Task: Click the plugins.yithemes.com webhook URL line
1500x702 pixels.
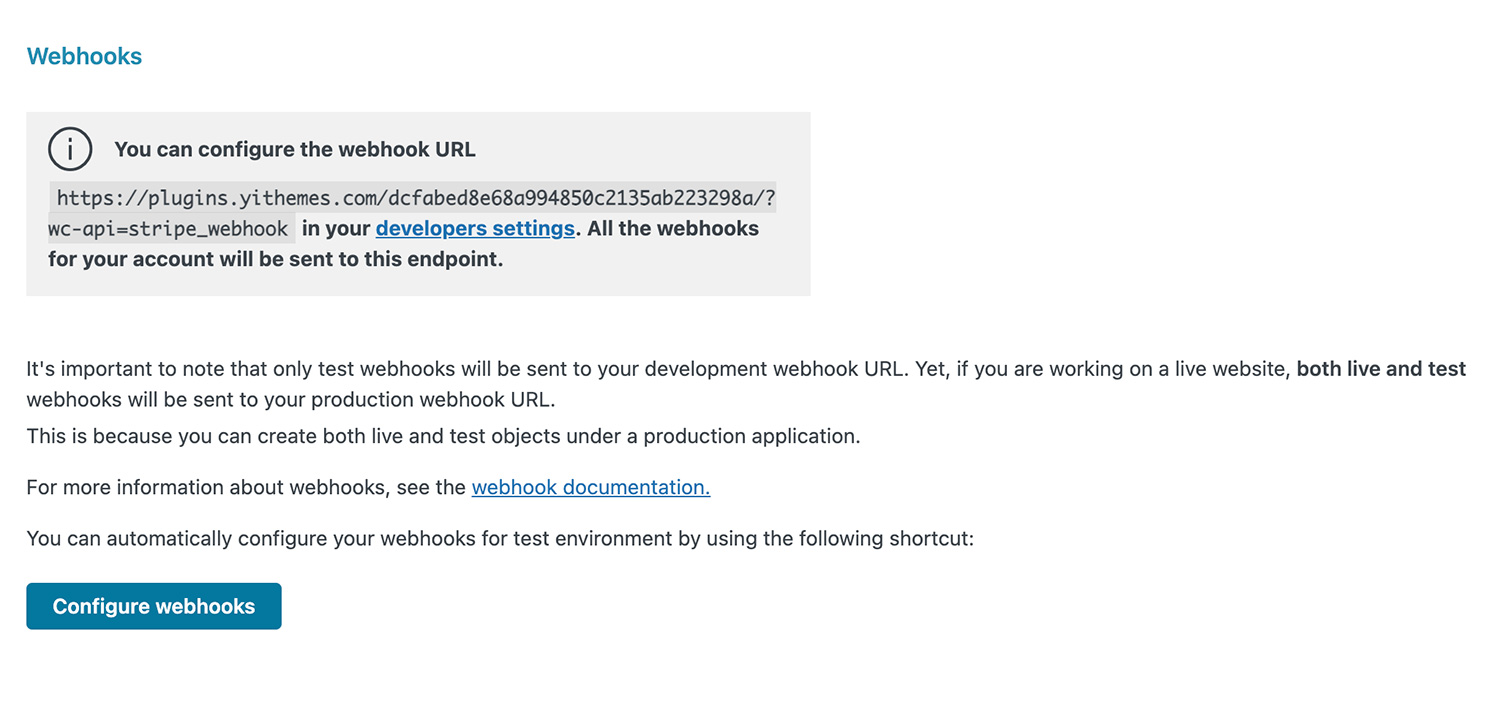Action: coord(415,198)
